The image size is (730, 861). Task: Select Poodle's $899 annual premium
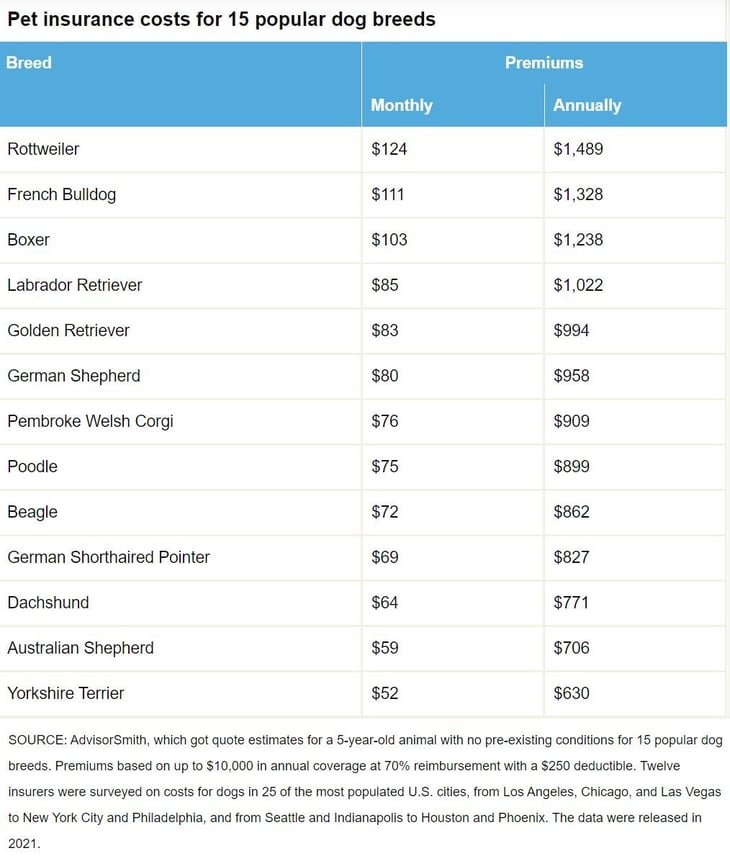click(571, 466)
